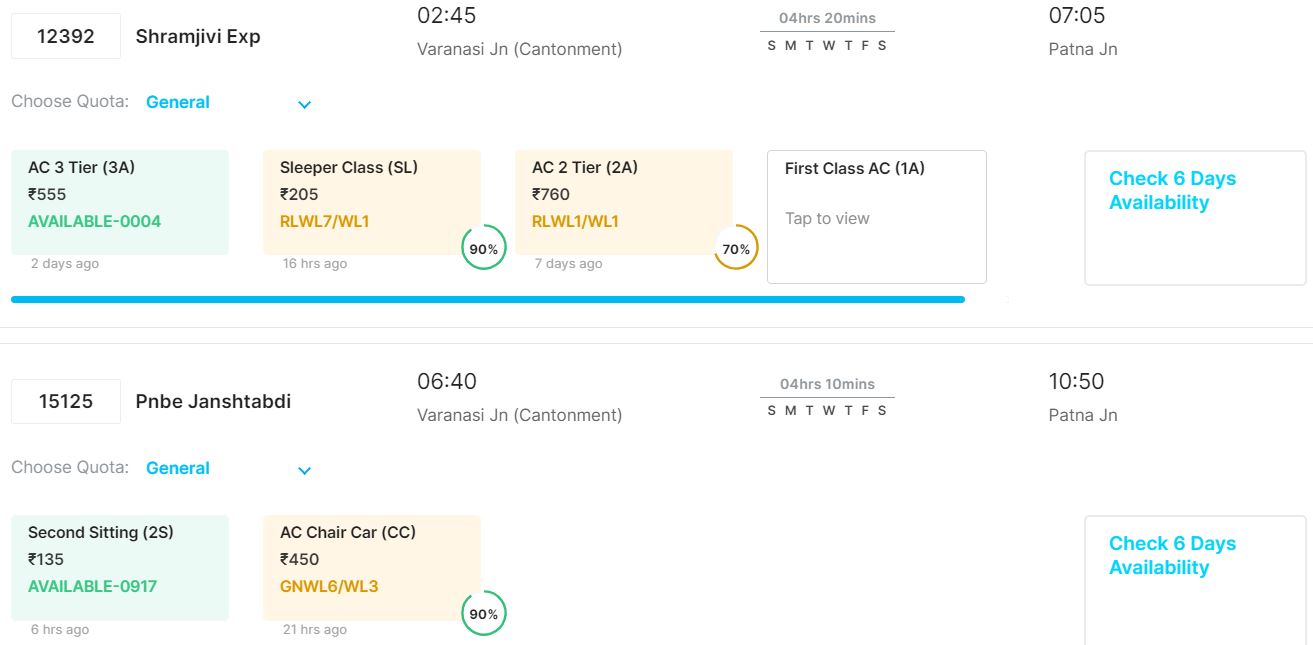The height and width of the screenshot is (645, 1313).
Task: Select the Second Sitting (2S) card
Action: pos(120,567)
